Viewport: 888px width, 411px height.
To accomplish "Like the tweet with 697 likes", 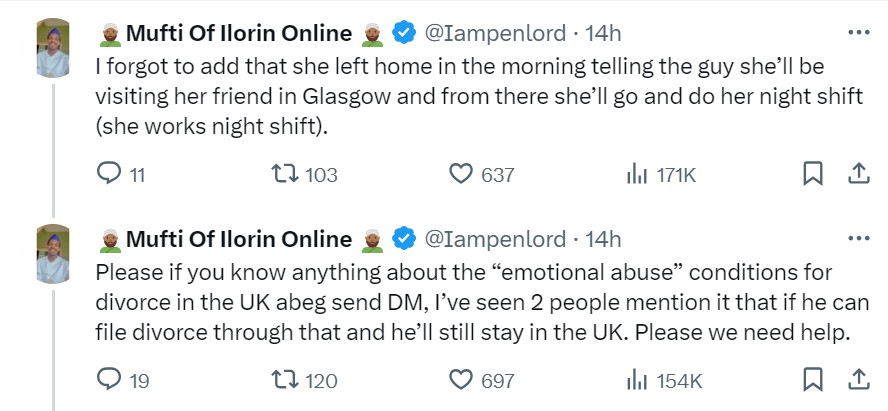I will pyautogui.click(x=460, y=380).
